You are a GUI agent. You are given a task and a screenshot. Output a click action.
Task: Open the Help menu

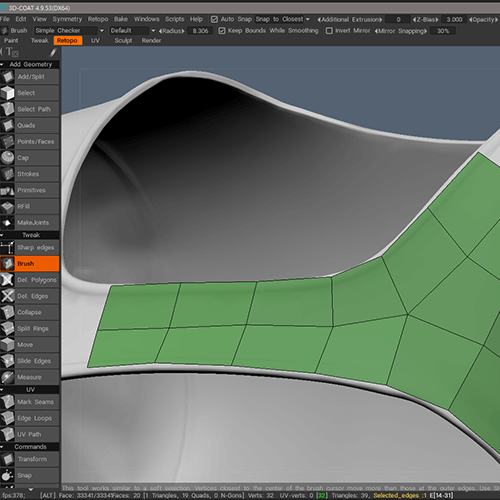pyautogui.click(x=196, y=19)
